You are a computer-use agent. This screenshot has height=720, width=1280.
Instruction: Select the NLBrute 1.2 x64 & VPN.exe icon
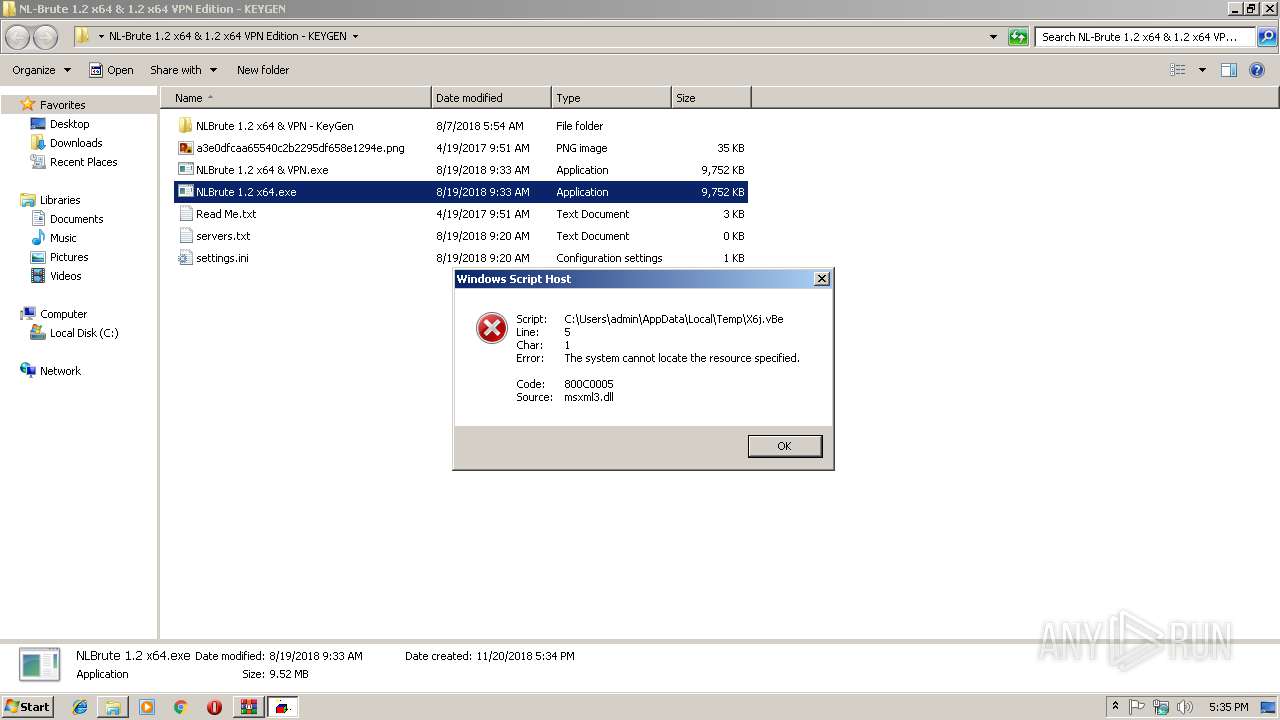click(x=185, y=170)
